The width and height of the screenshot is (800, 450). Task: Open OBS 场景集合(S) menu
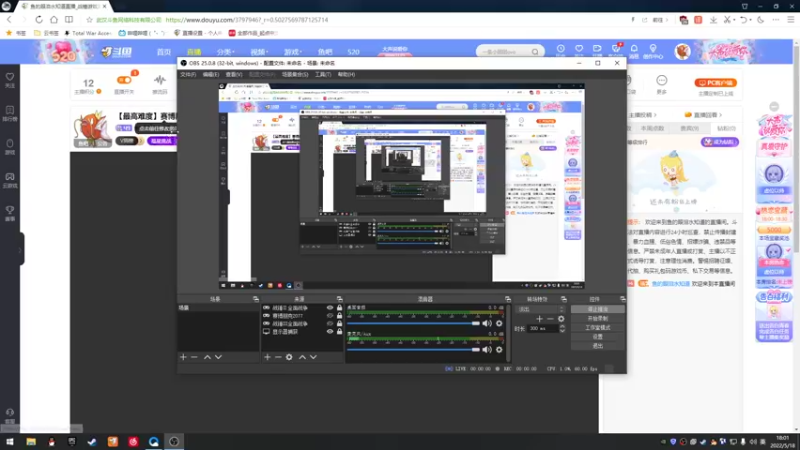coord(295,74)
